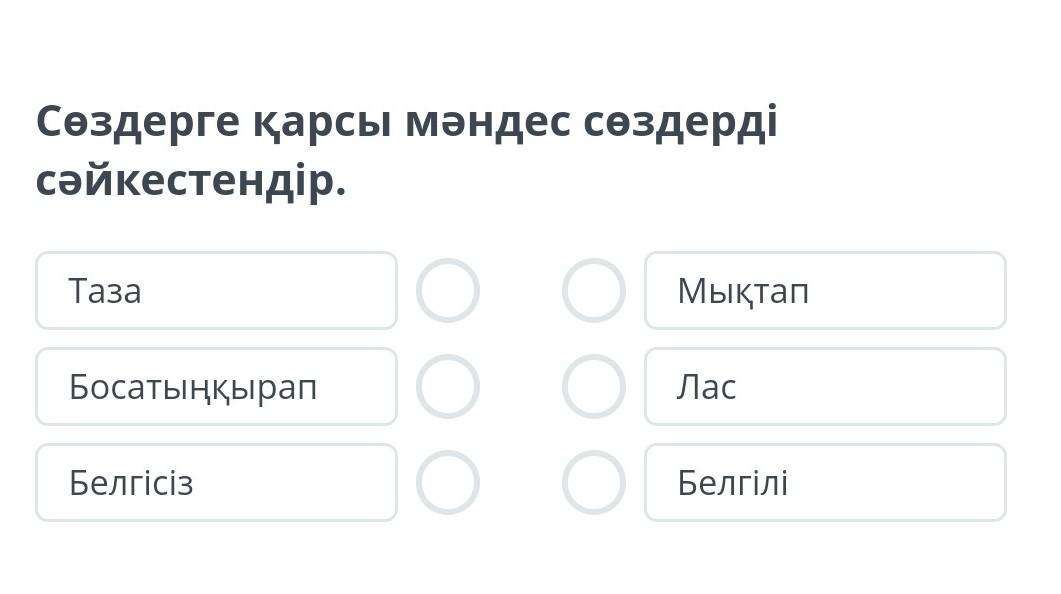Pick the Белгісіз word box

(x=216, y=483)
